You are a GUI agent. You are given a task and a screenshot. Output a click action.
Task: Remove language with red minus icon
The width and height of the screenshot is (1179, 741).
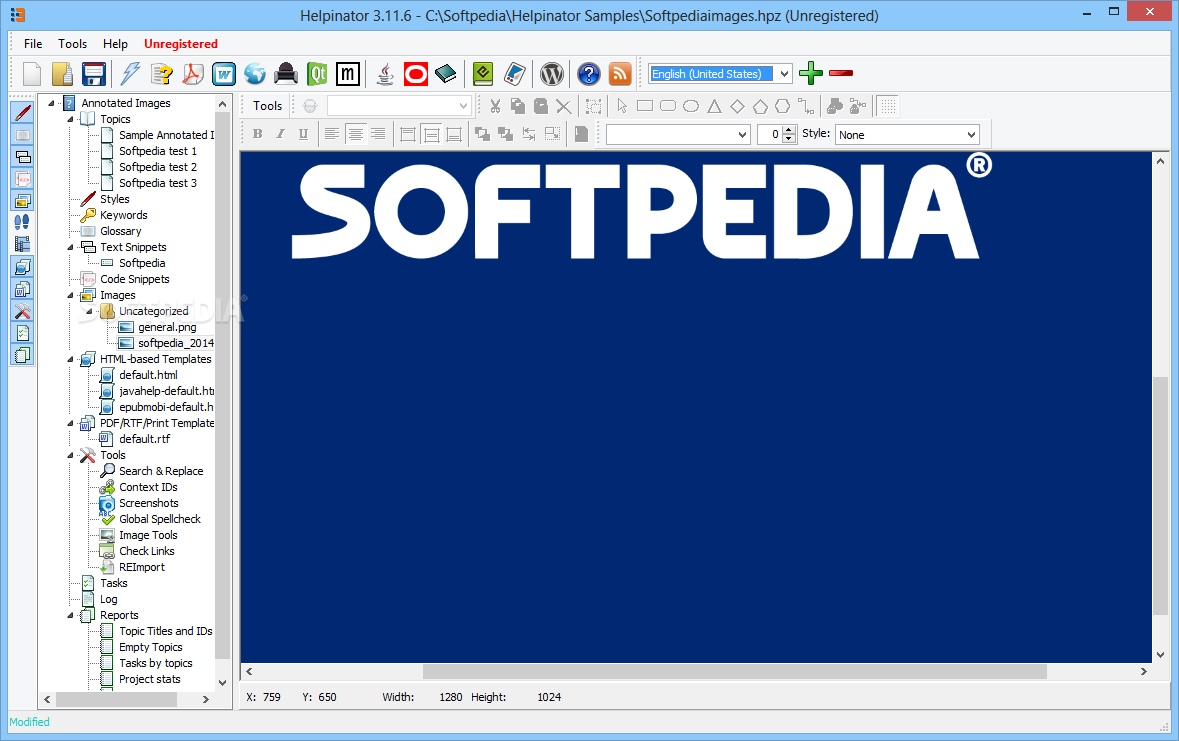(x=841, y=73)
